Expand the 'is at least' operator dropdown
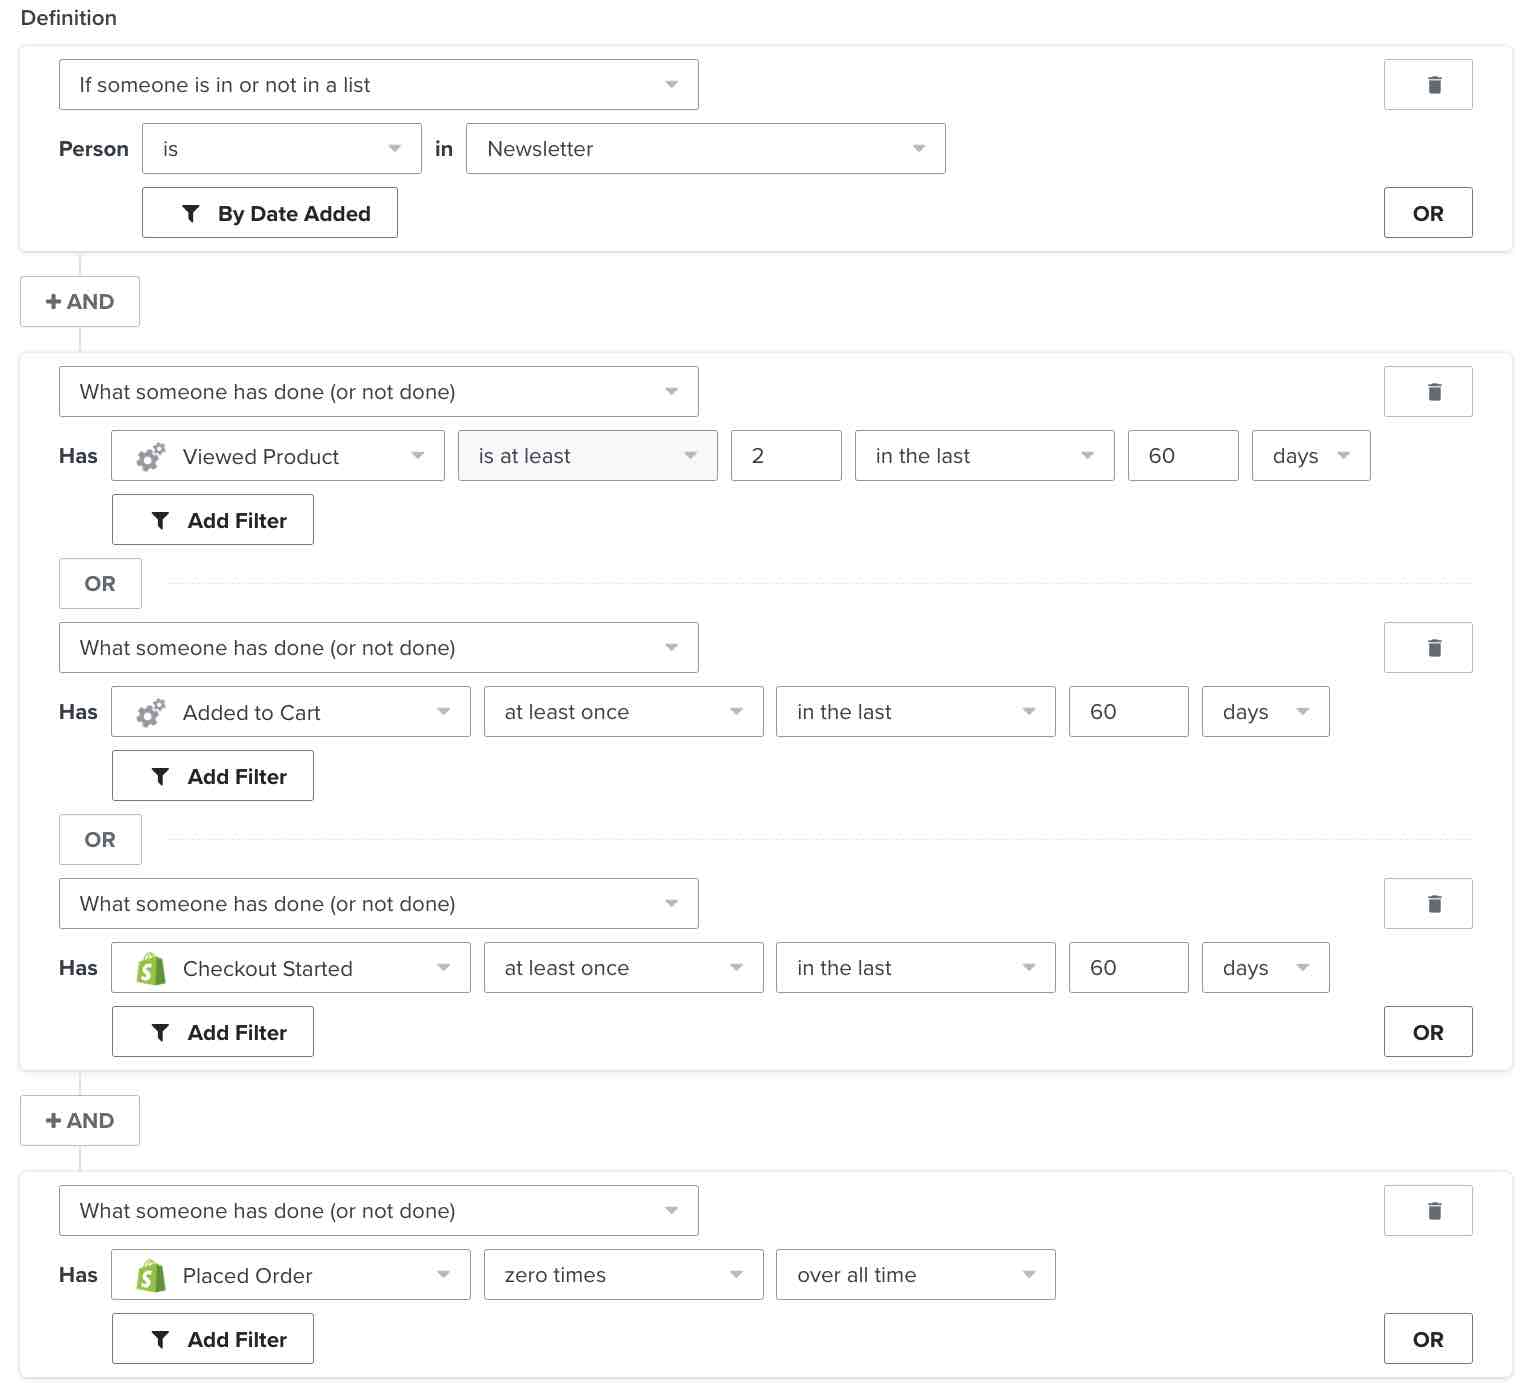 tap(587, 456)
